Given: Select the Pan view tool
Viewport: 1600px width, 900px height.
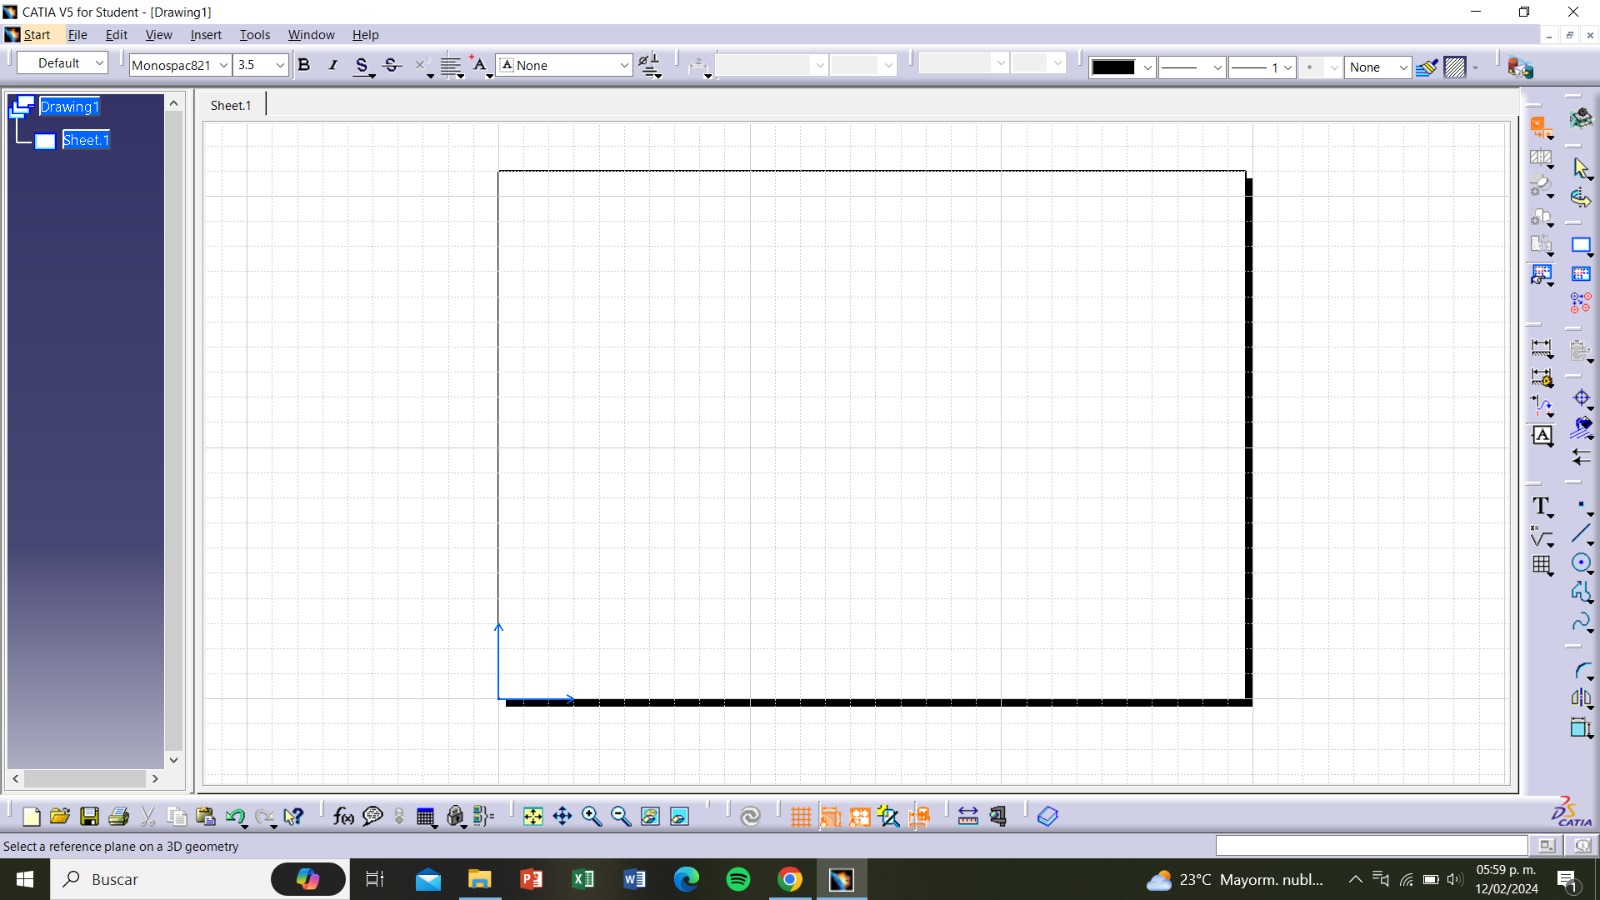Looking at the screenshot, I should (x=562, y=817).
